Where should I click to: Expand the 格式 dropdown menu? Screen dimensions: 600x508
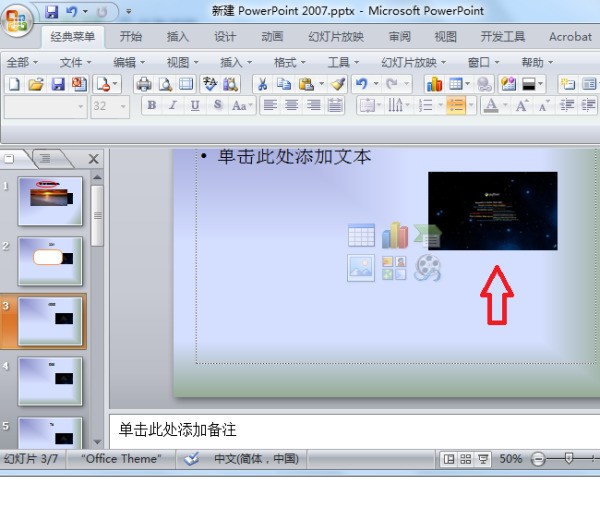coord(290,62)
